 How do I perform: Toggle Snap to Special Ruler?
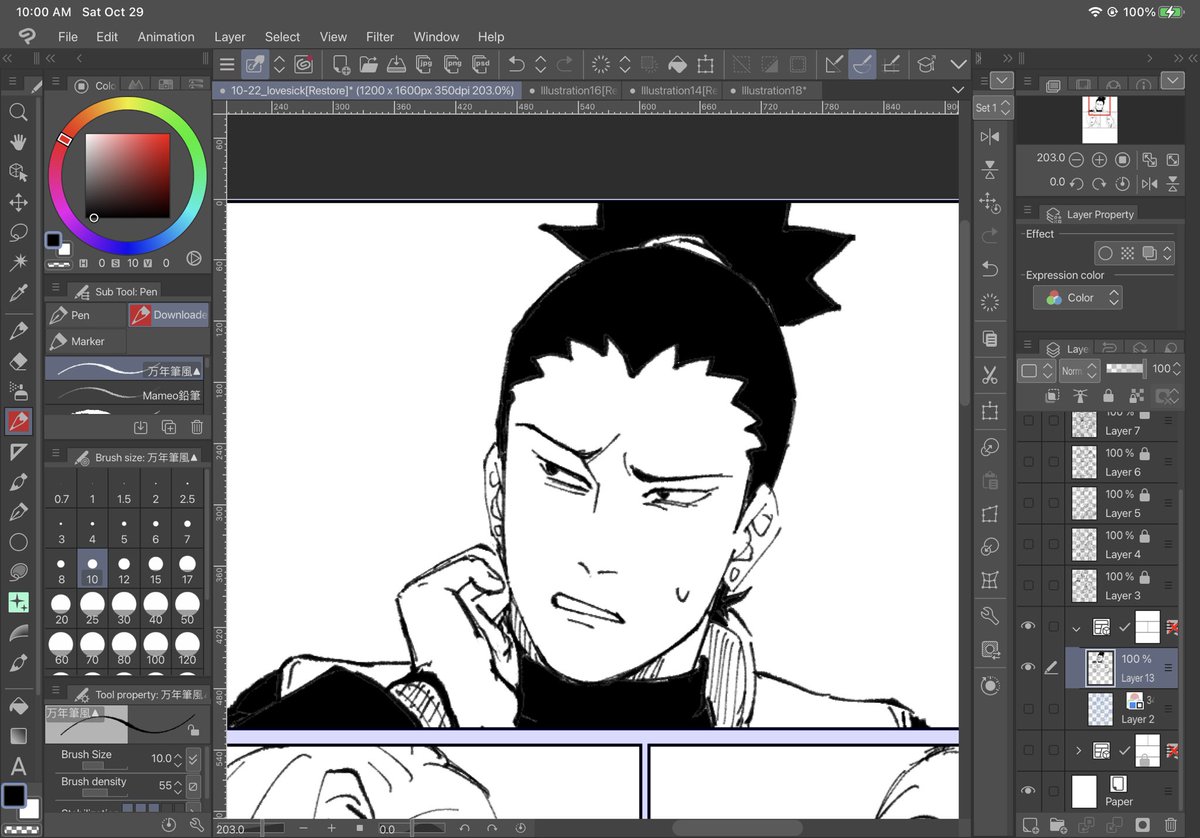click(863, 64)
